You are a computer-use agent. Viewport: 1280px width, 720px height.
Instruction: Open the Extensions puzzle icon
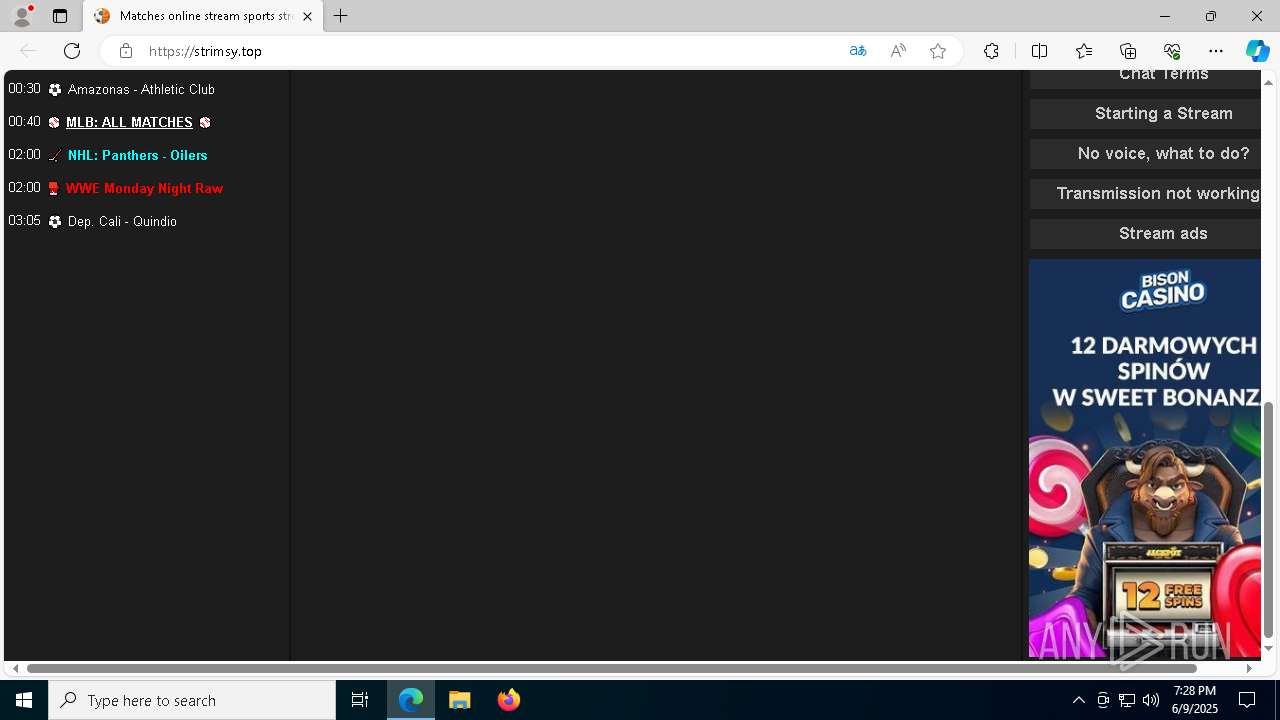[991, 51]
